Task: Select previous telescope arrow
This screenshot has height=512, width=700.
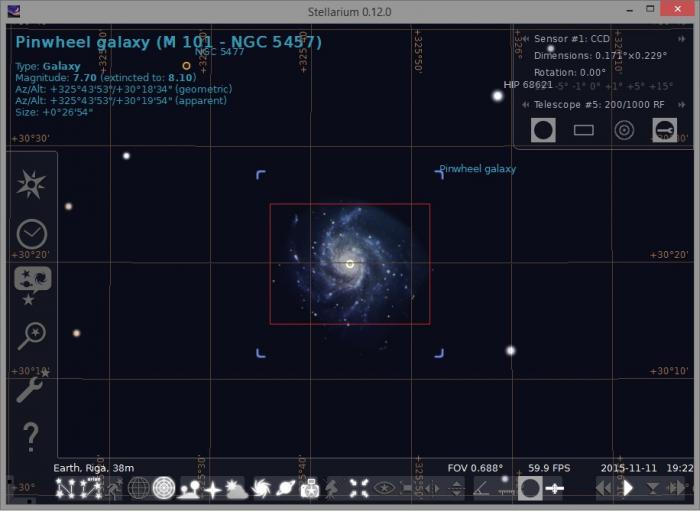Action: click(x=525, y=104)
